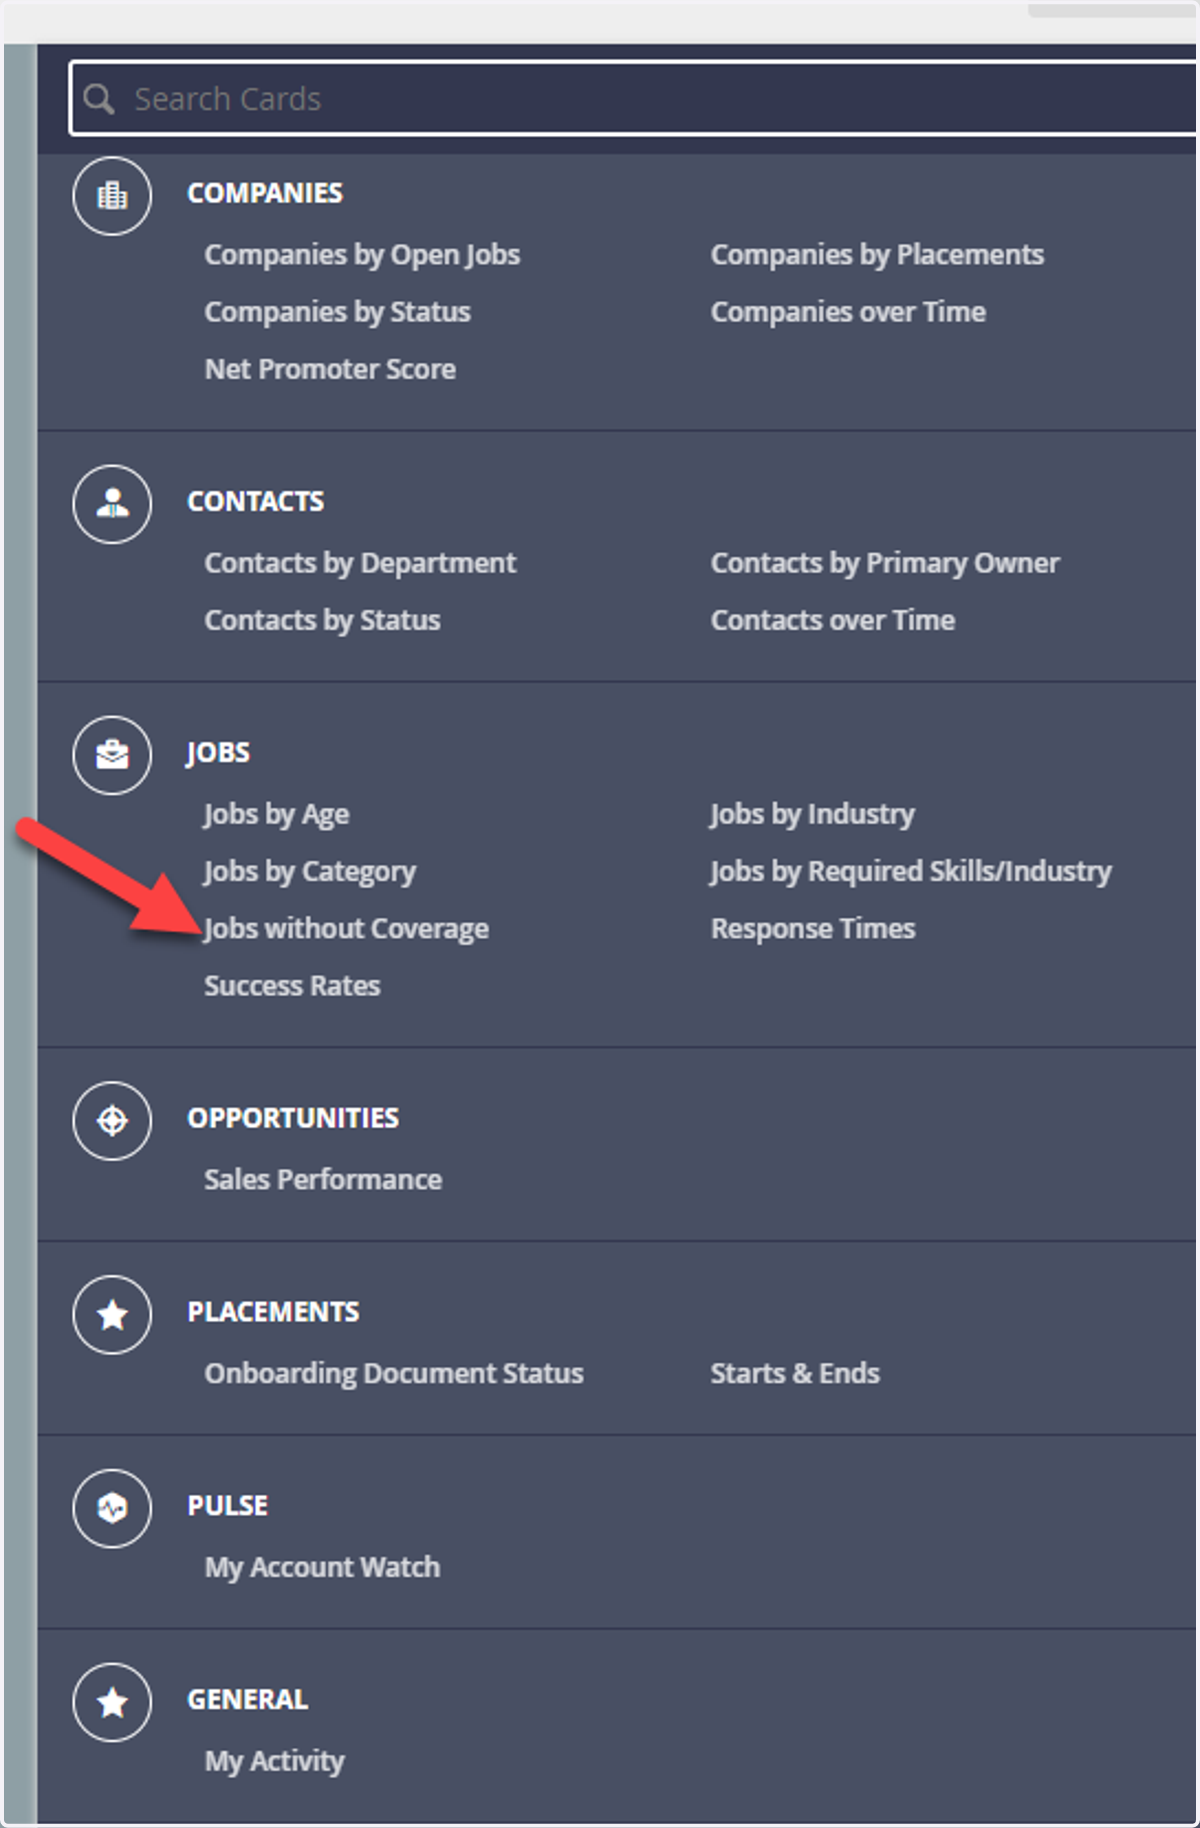Open Companies by Placements card

[877, 255]
